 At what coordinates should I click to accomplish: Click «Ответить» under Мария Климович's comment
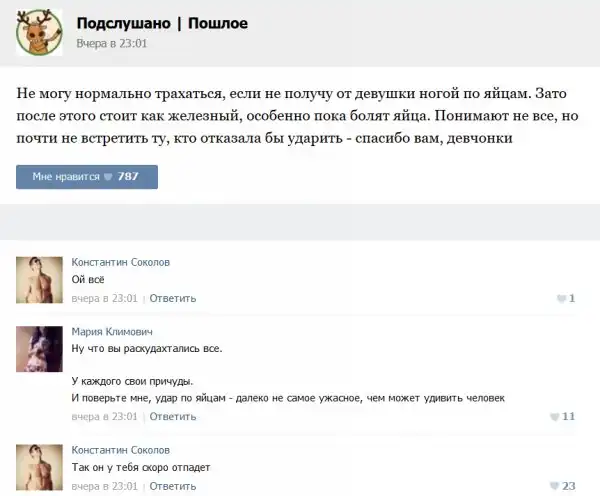(x=173, y=416)
